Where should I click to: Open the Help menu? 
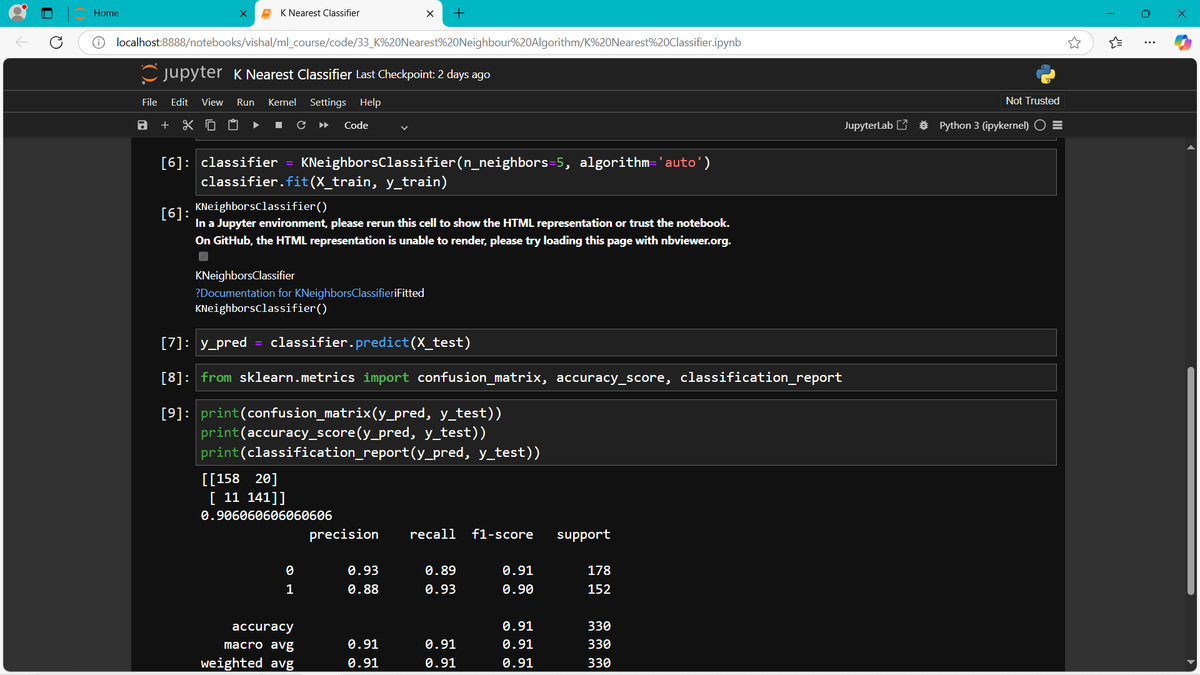370,102
